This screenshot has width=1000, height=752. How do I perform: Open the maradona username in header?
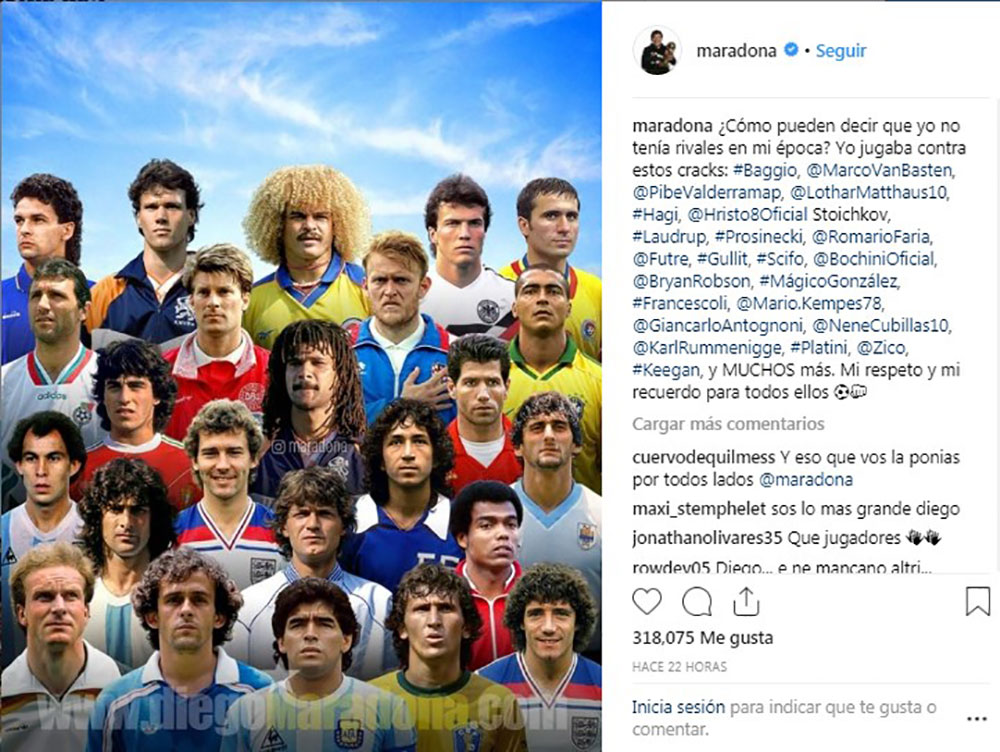[x=736, y=50]
